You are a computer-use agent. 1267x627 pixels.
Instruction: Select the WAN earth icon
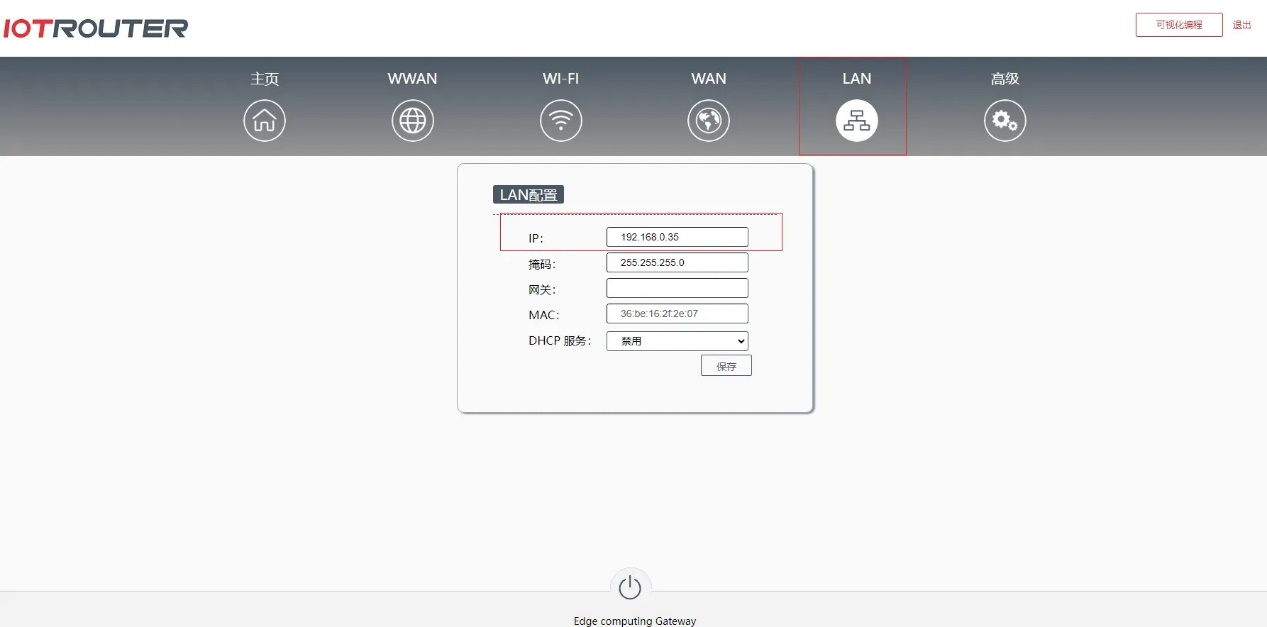(x=708, y=121)
